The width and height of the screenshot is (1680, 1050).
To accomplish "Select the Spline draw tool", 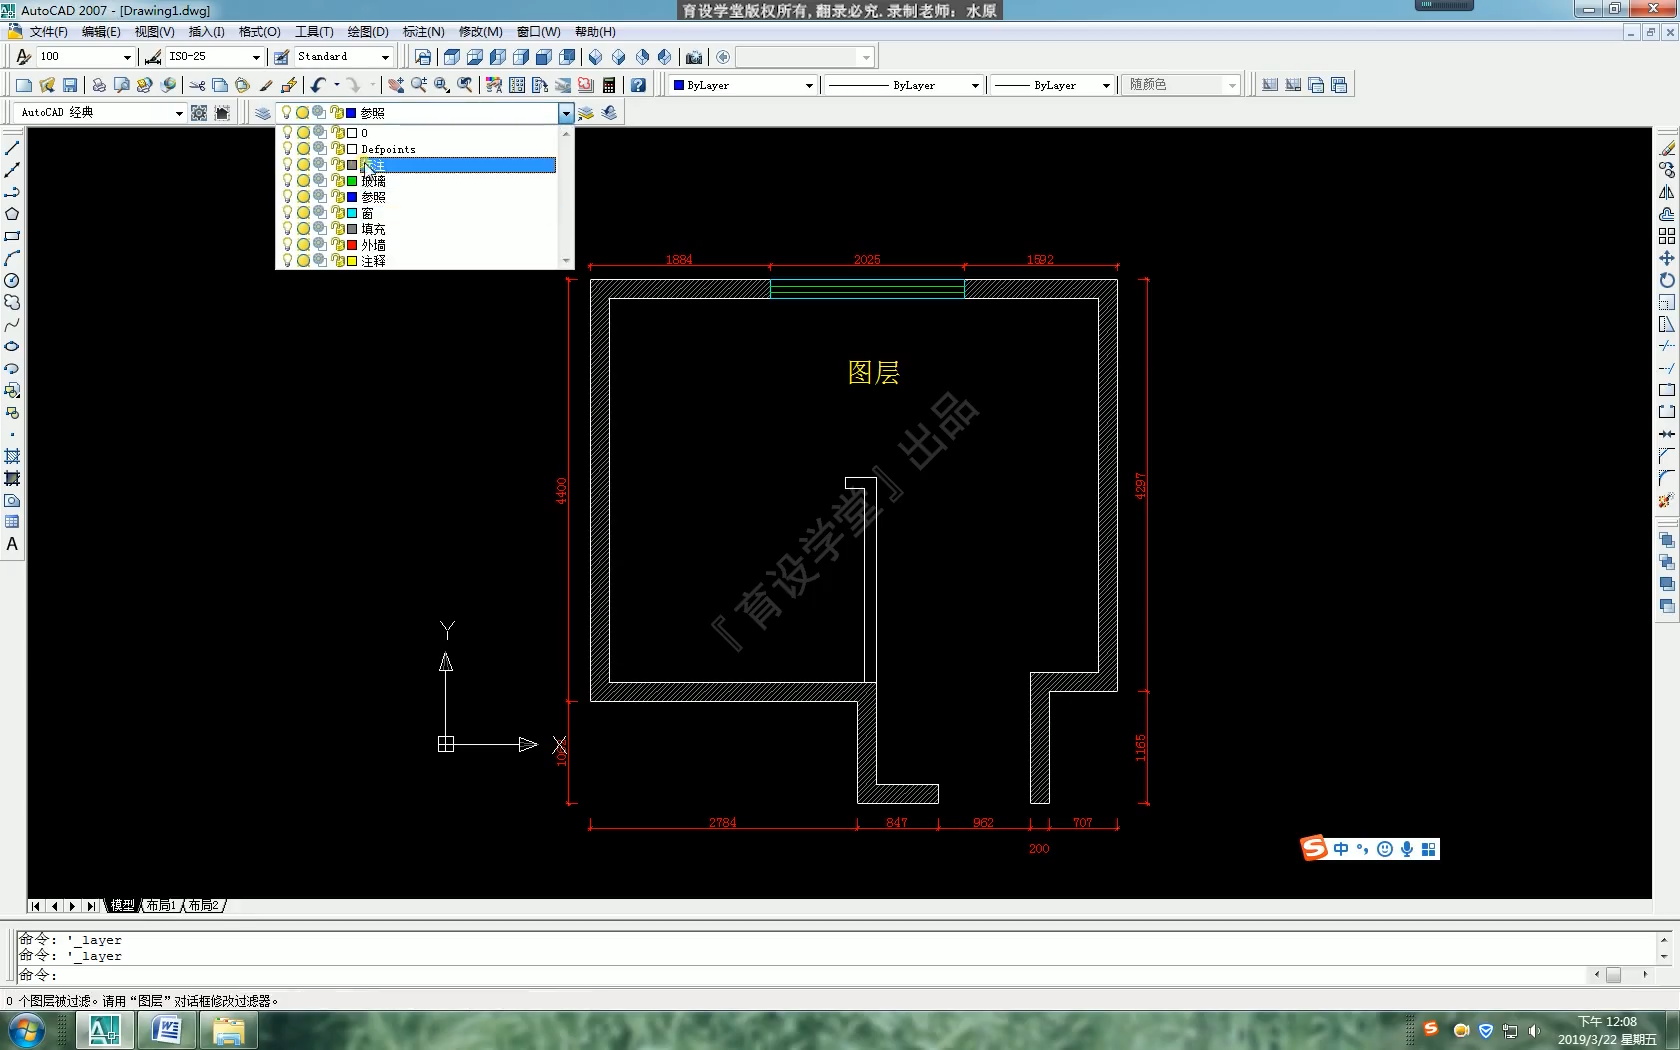I will 12,324.
